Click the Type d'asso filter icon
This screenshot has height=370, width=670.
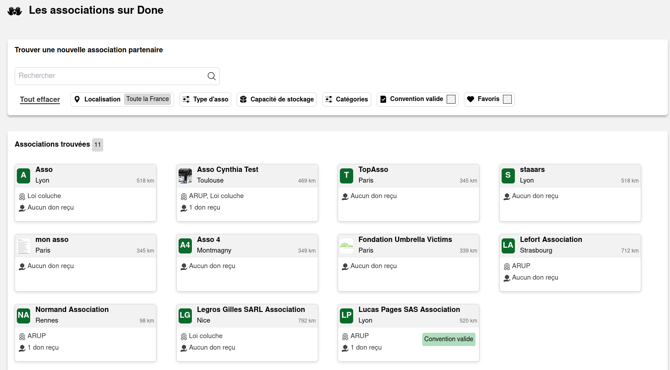pyautogui.click(x=186, y=99)
